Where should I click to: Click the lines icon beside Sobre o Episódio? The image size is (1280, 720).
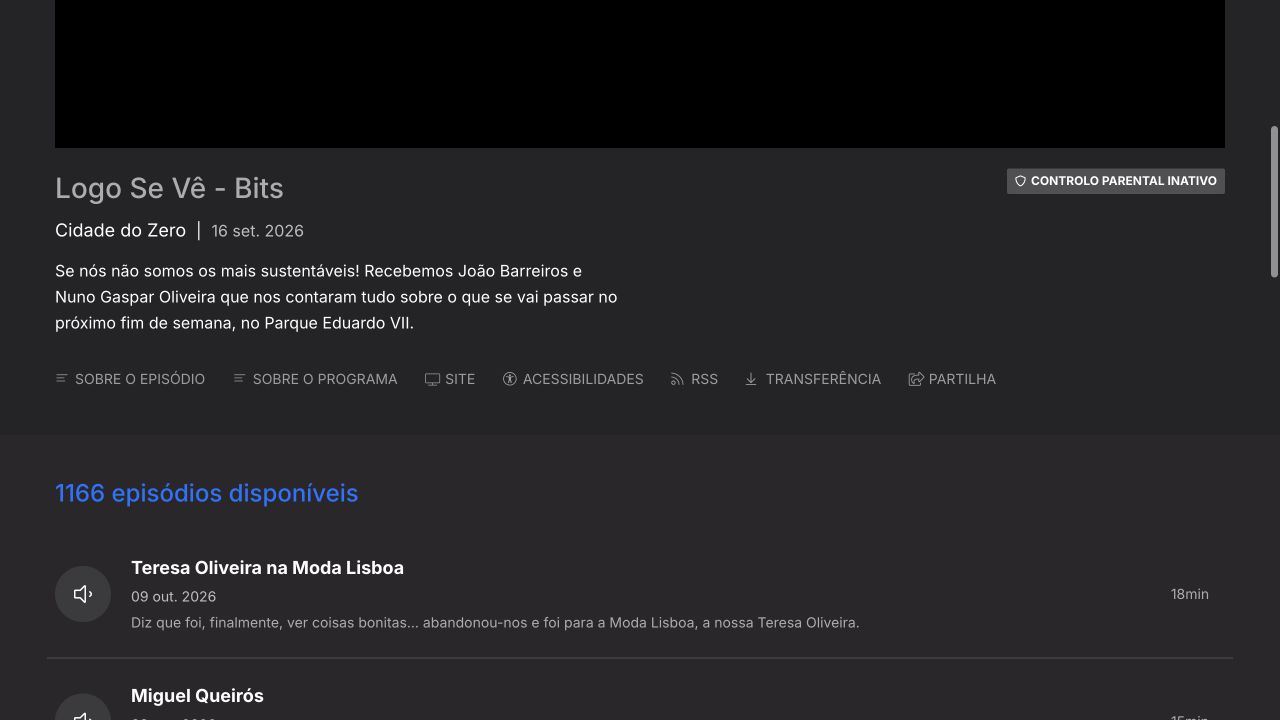point(62,378)
